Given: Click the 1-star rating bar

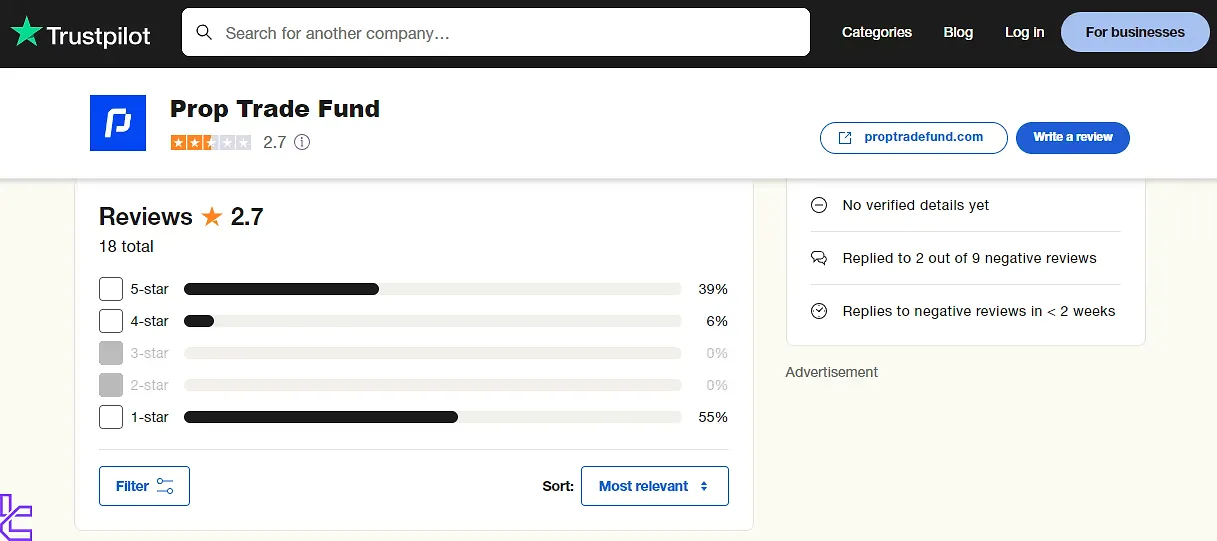Looking at the screenshot, I should (432, 417).
